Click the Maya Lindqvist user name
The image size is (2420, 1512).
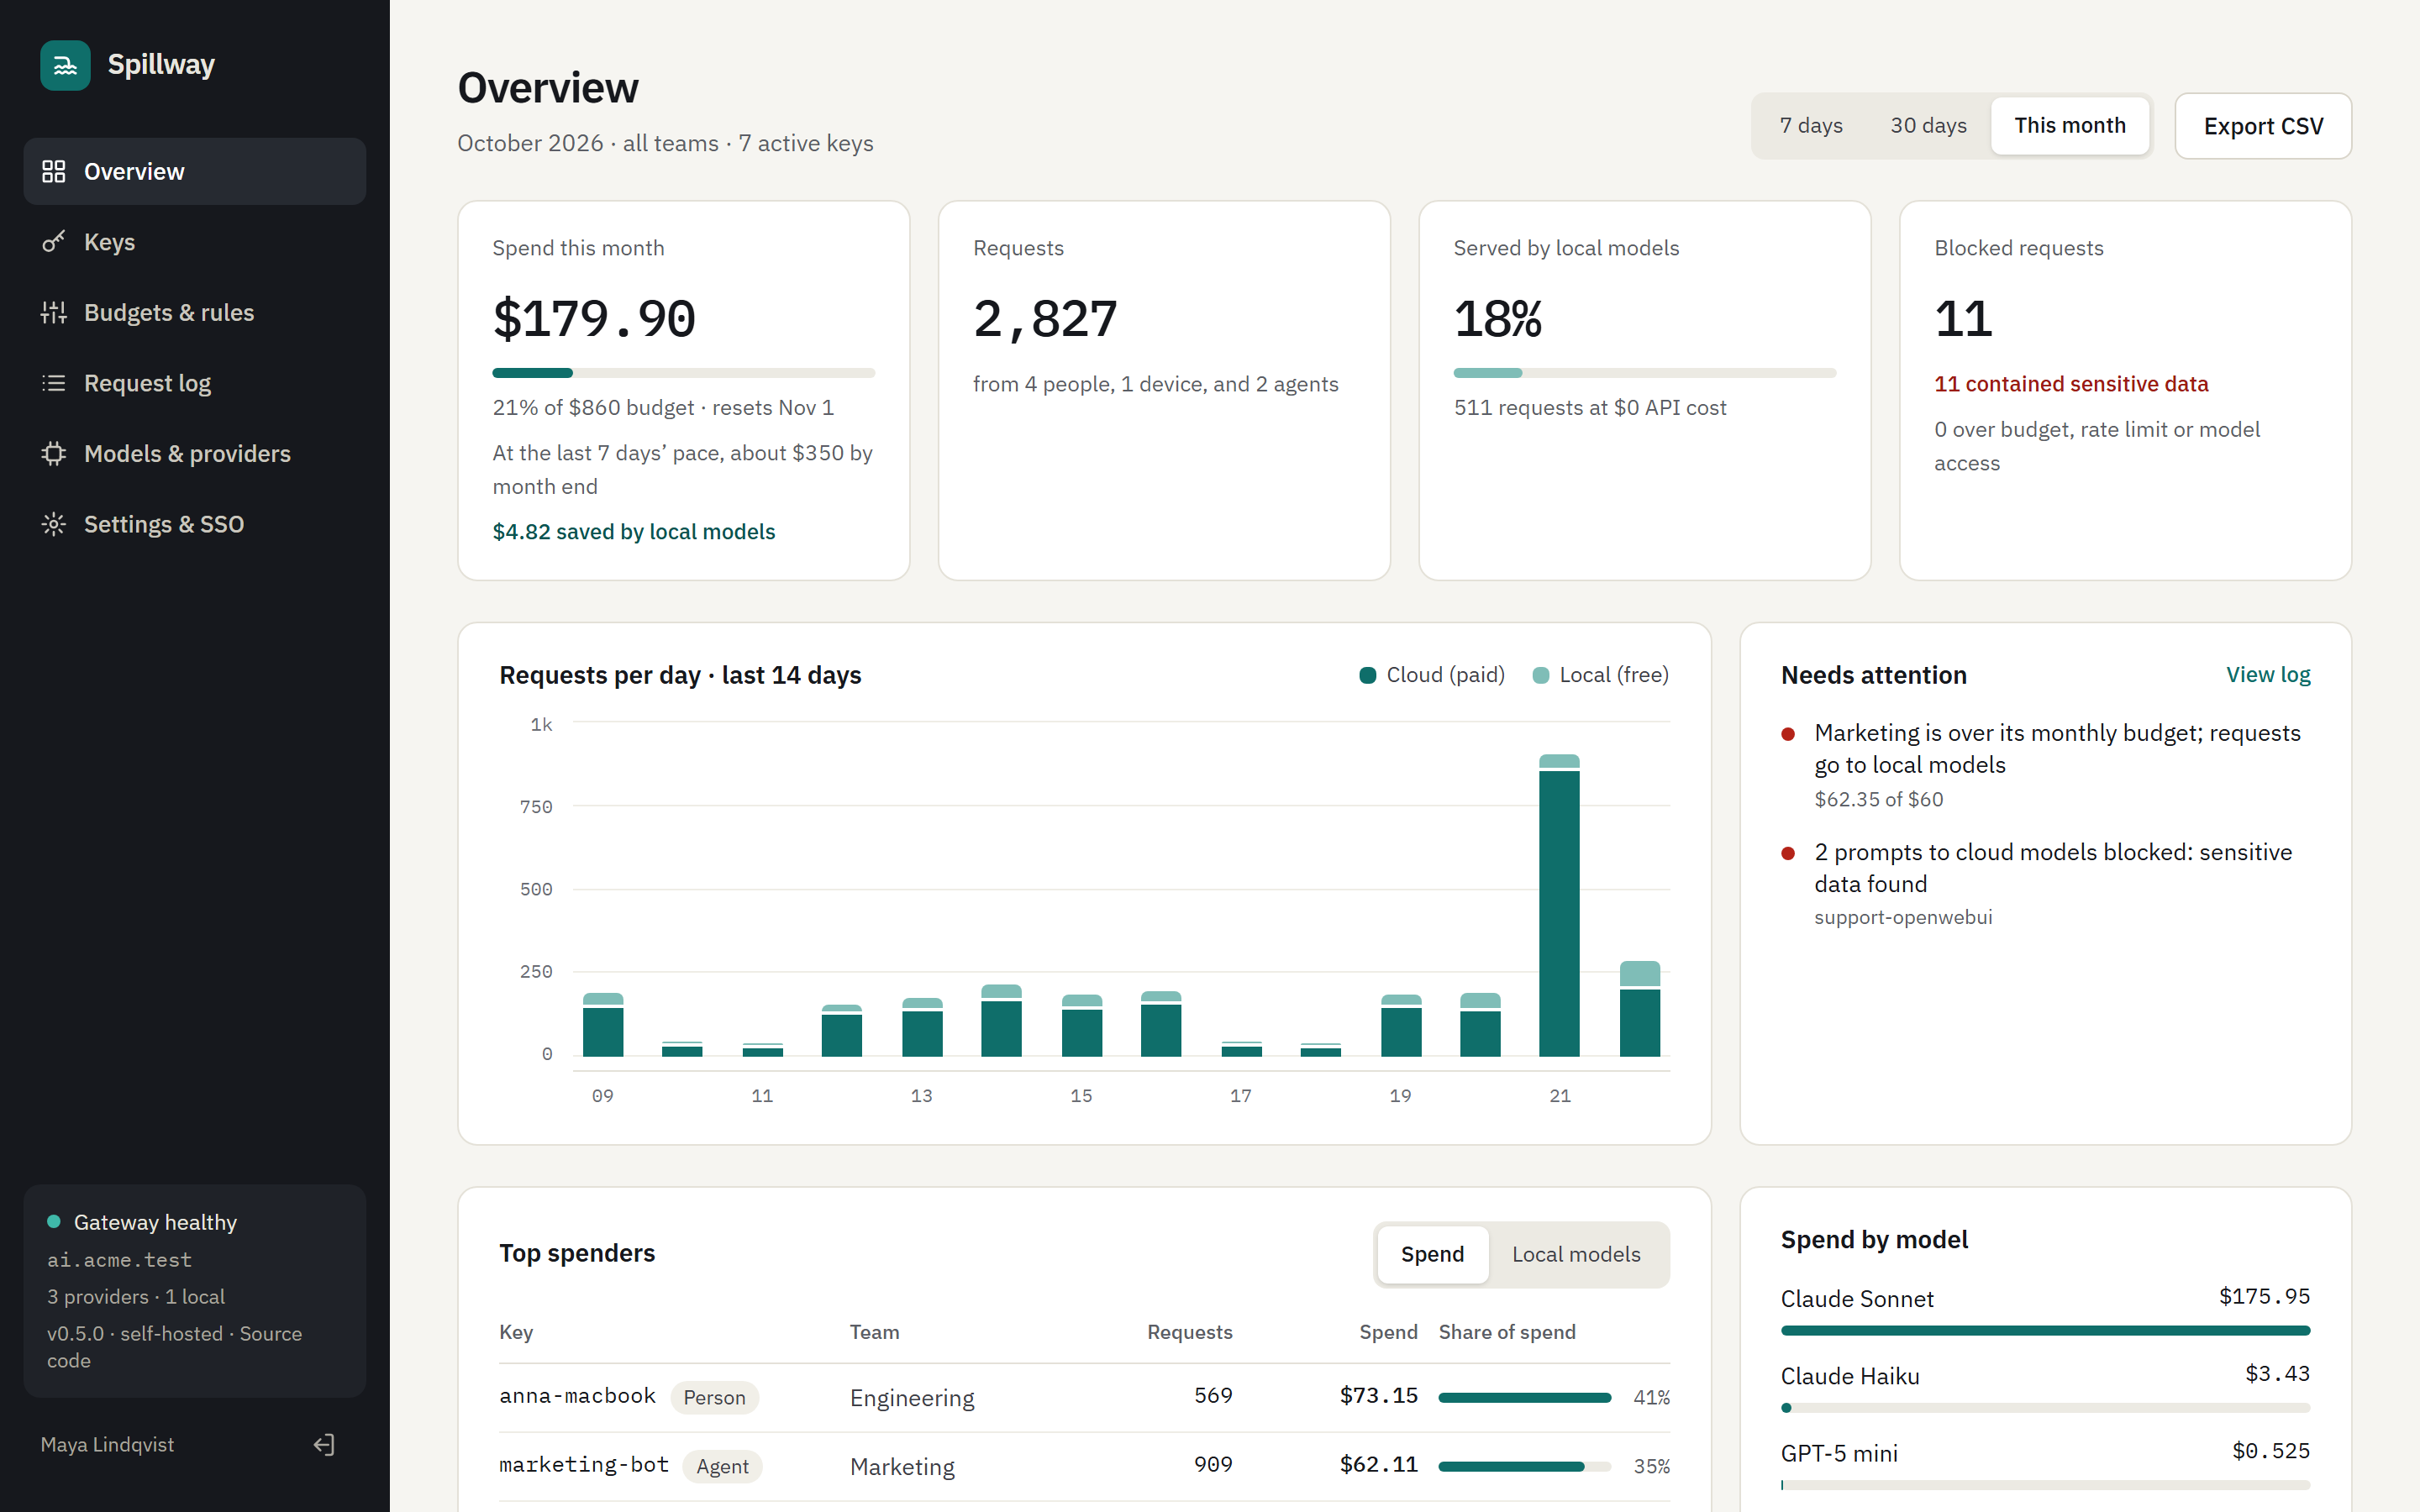tap(107, 1444)
